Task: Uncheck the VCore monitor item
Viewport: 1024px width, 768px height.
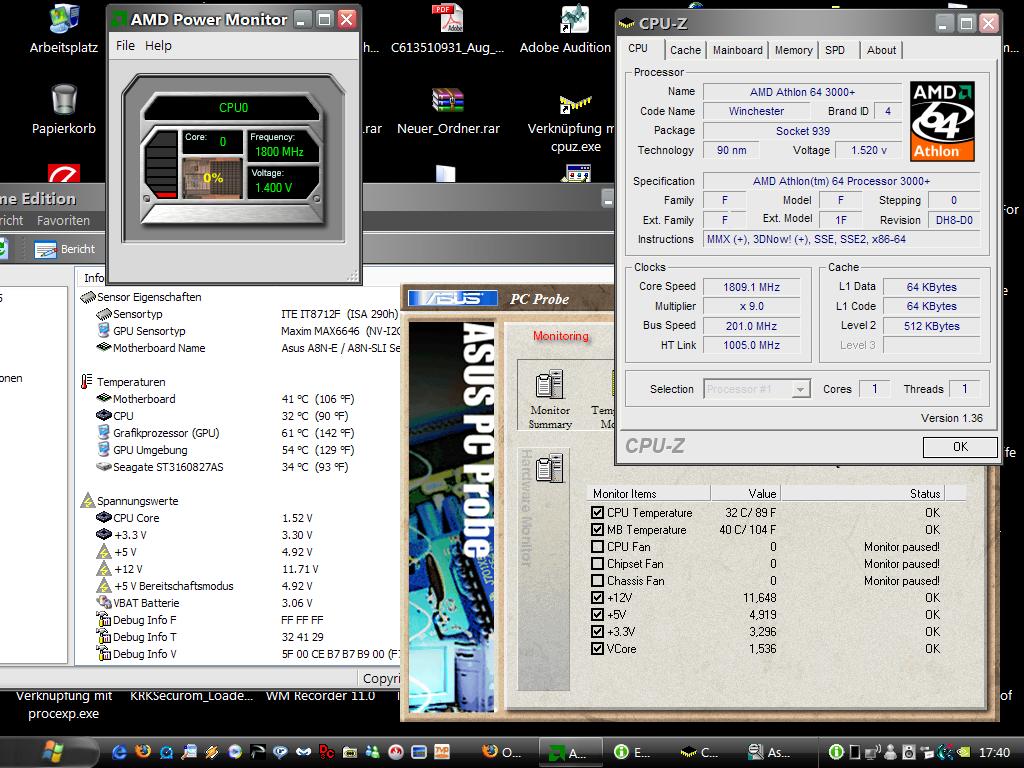Action: point(598,649)
